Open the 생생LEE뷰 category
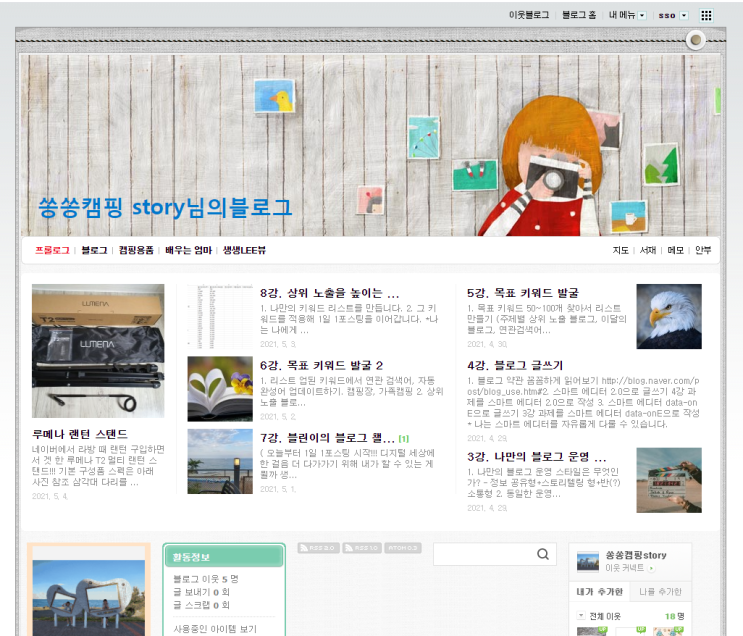Image resolution: width=743 pixels, height=636 pixels. [x=244, y=250]
